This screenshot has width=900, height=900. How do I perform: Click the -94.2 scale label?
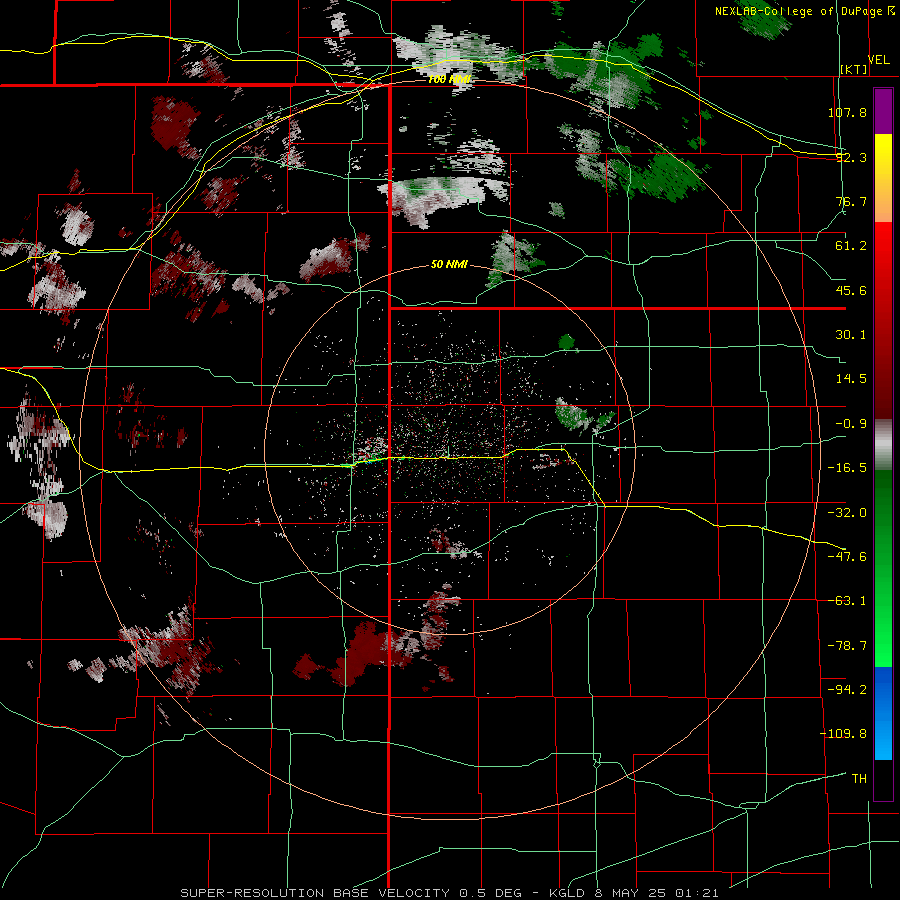click(847, 689)
